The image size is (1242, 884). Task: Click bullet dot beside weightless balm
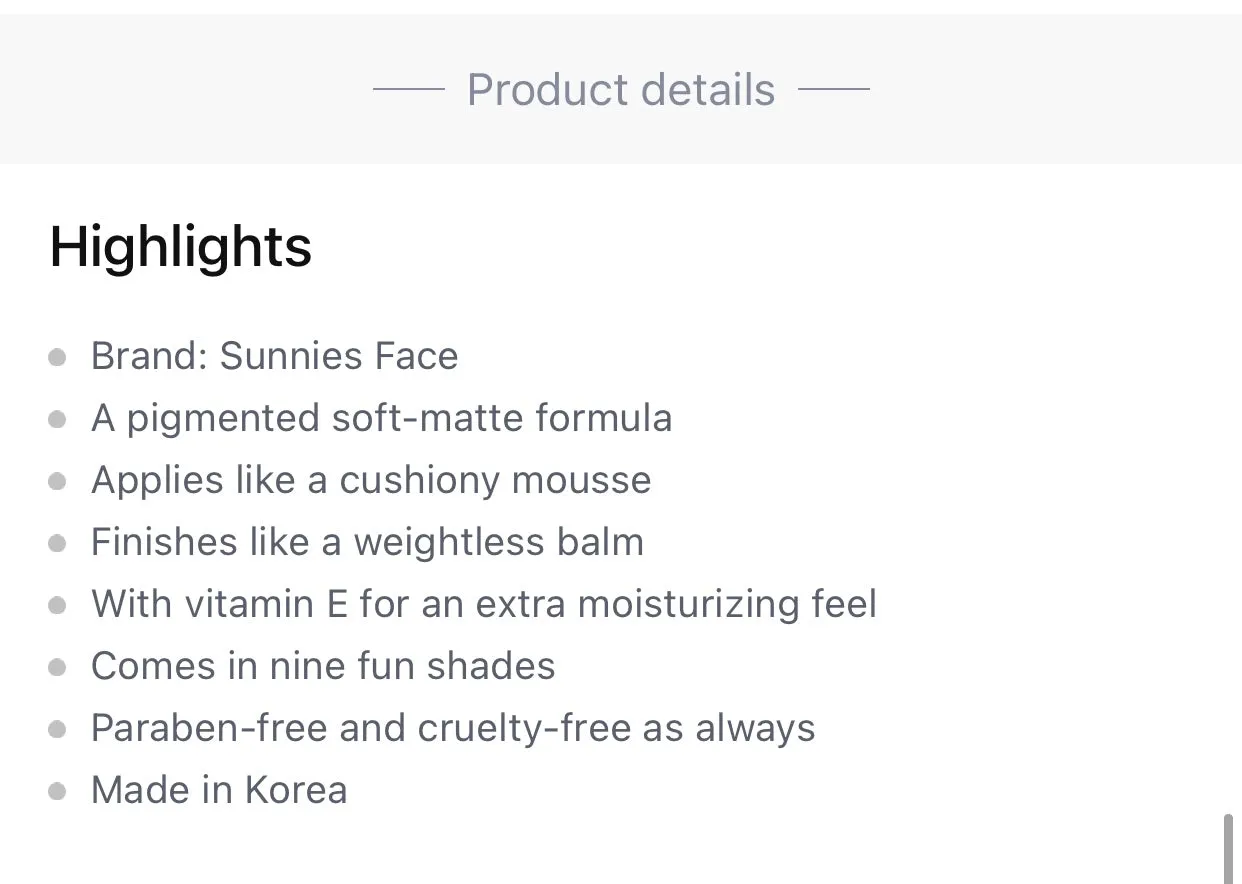[x=58, y=543]
